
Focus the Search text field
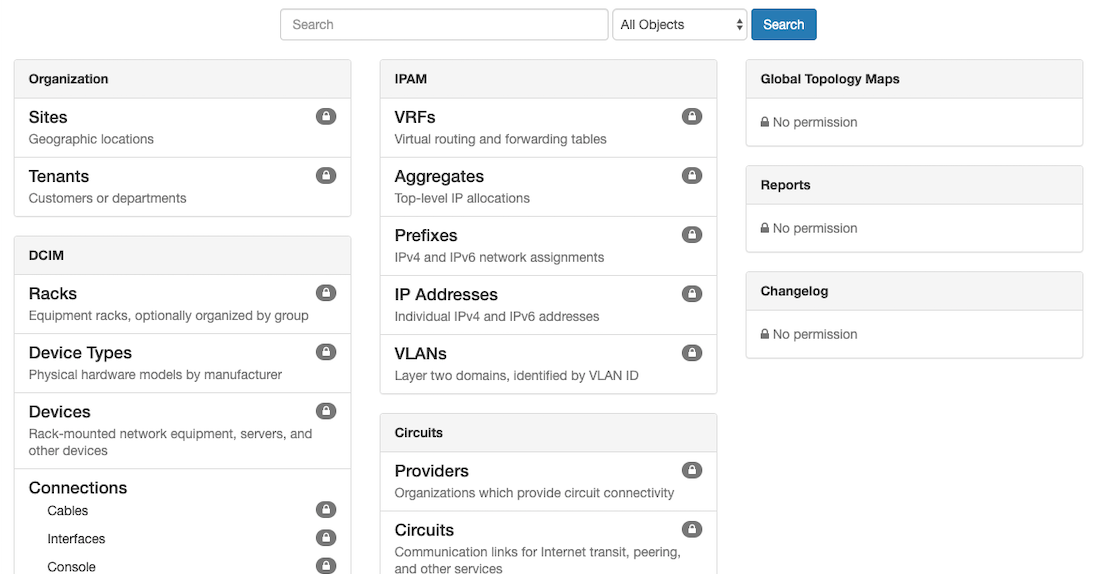444,25
